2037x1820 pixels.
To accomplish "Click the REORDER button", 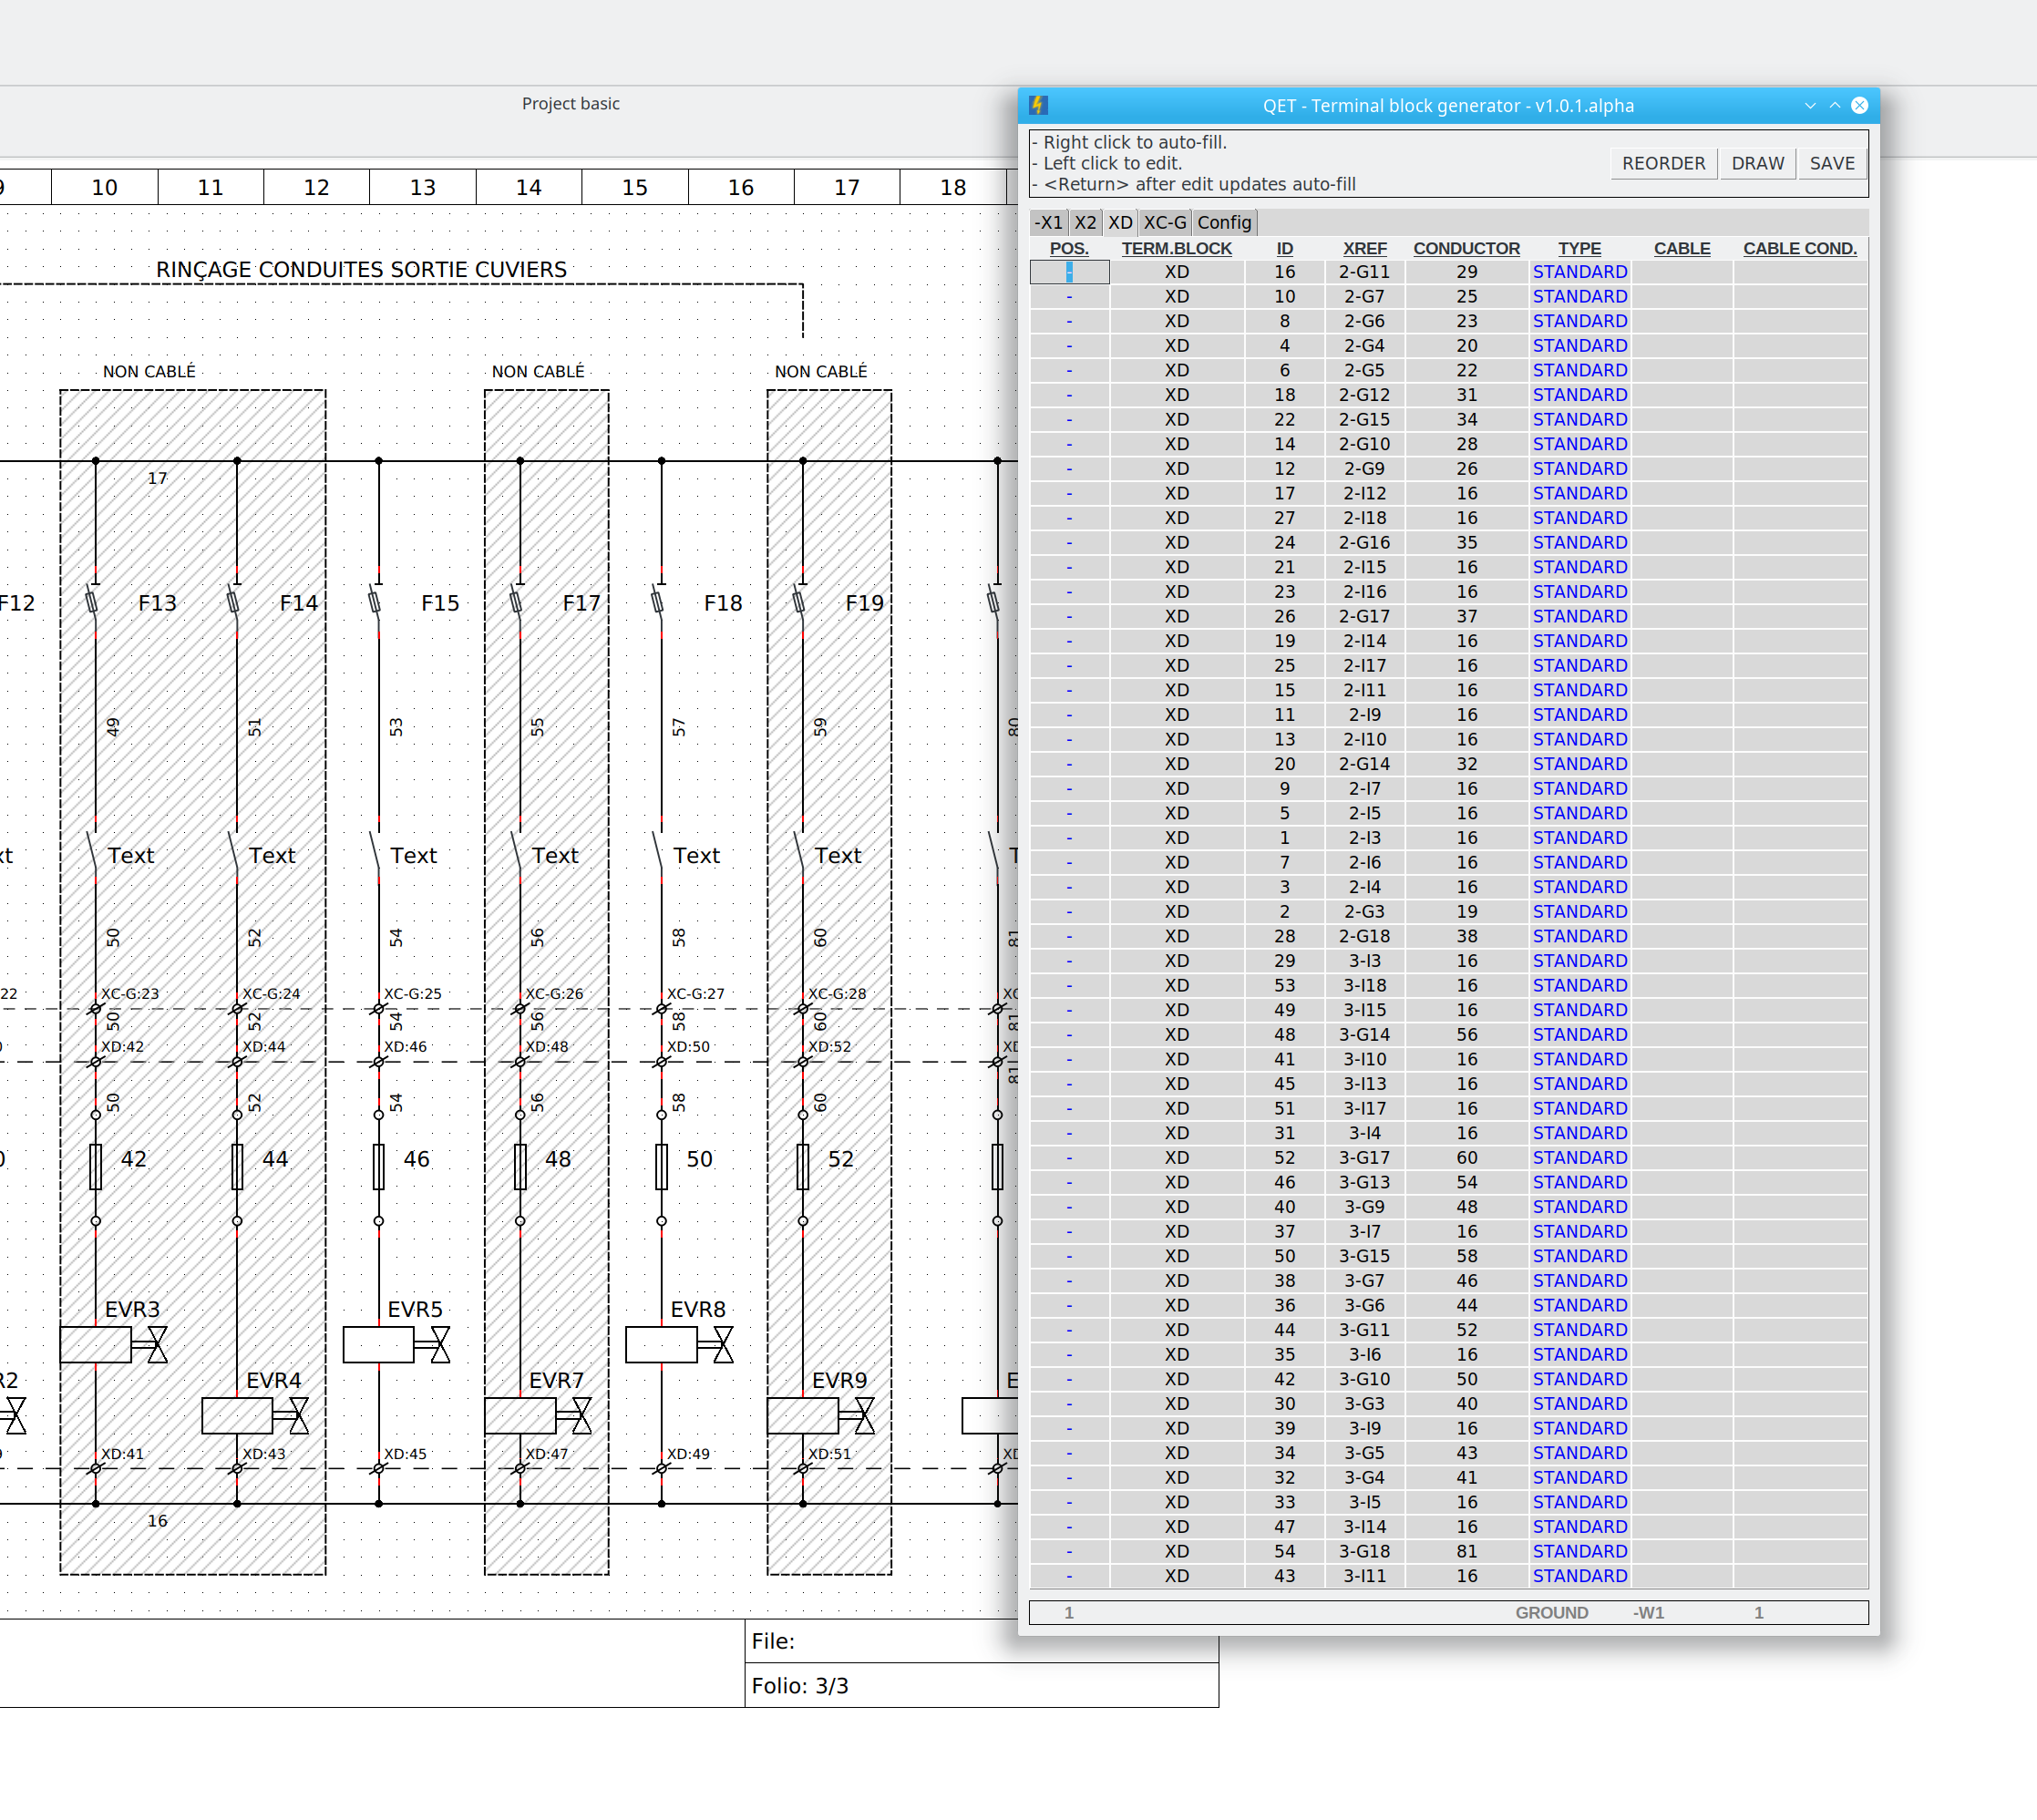I will click(1663, 163).
